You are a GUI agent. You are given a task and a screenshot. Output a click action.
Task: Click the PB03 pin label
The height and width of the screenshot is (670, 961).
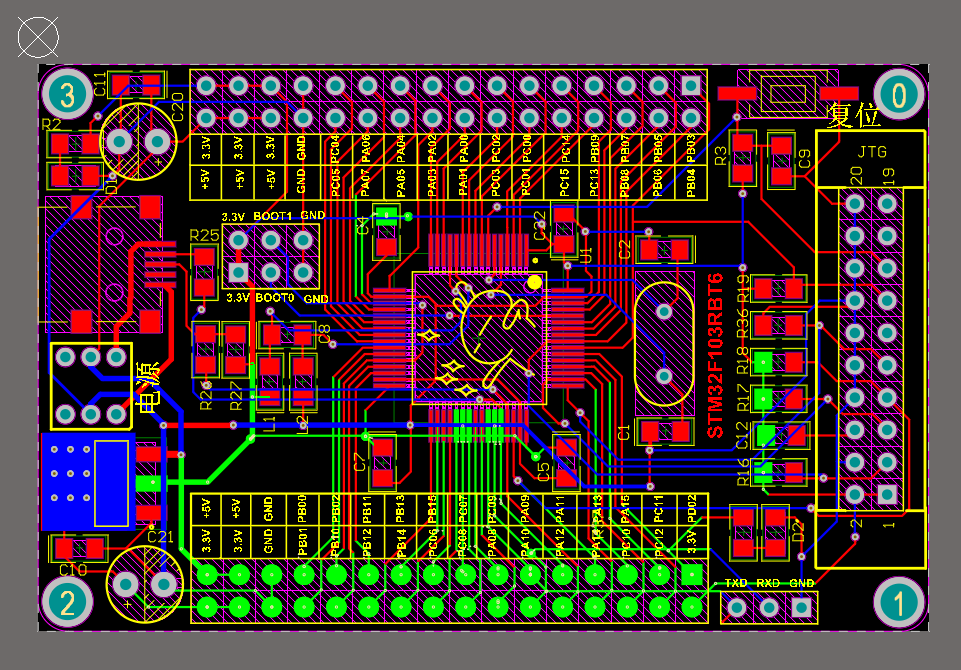(691, 149)
